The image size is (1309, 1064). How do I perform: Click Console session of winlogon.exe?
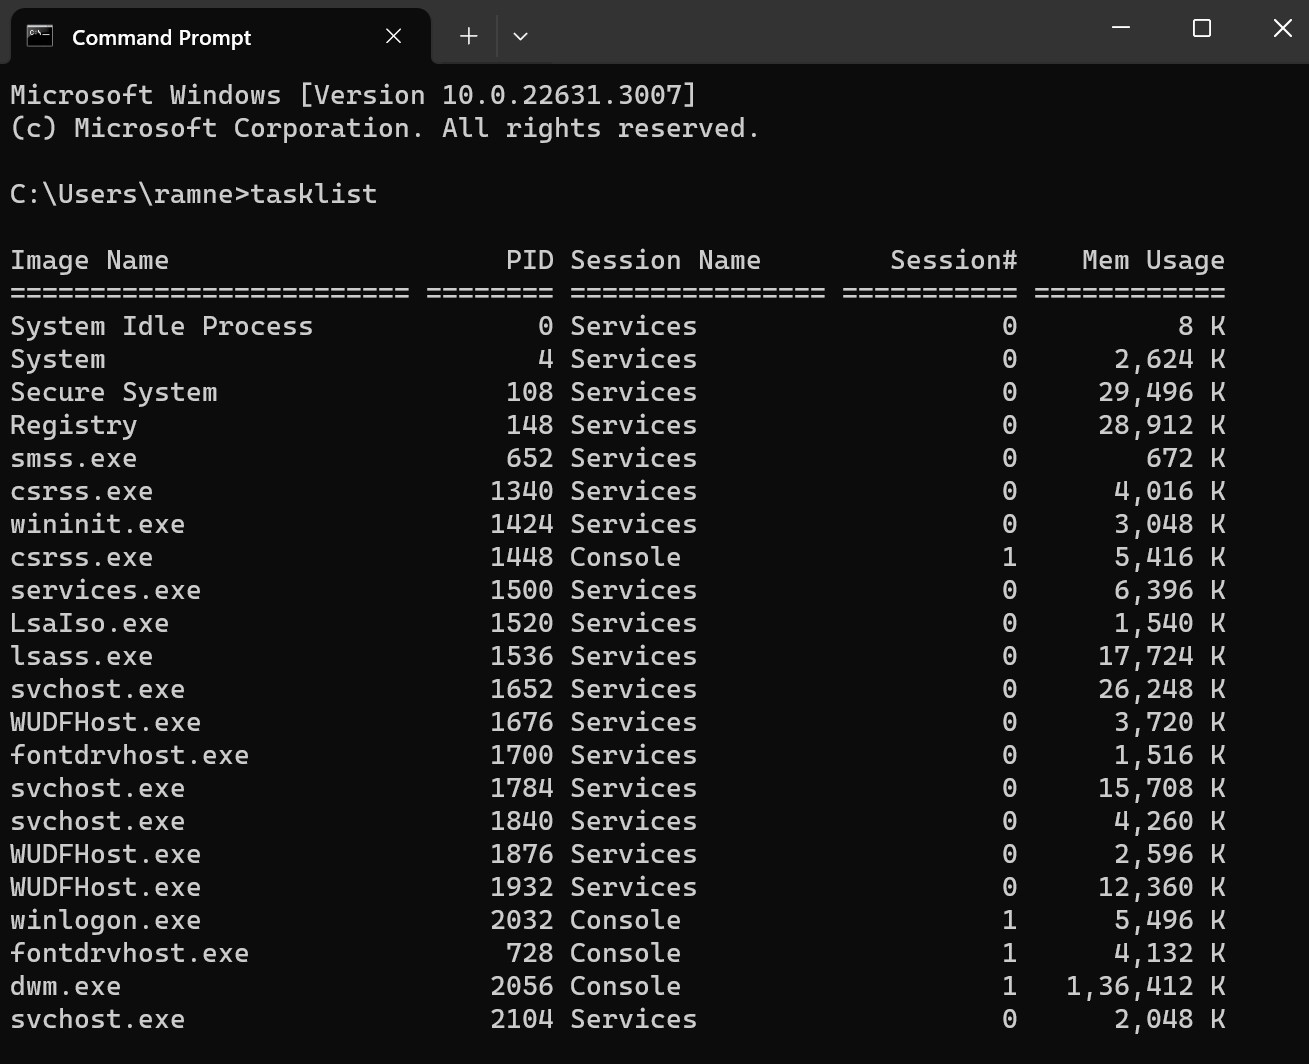click(x=626, y=920)
